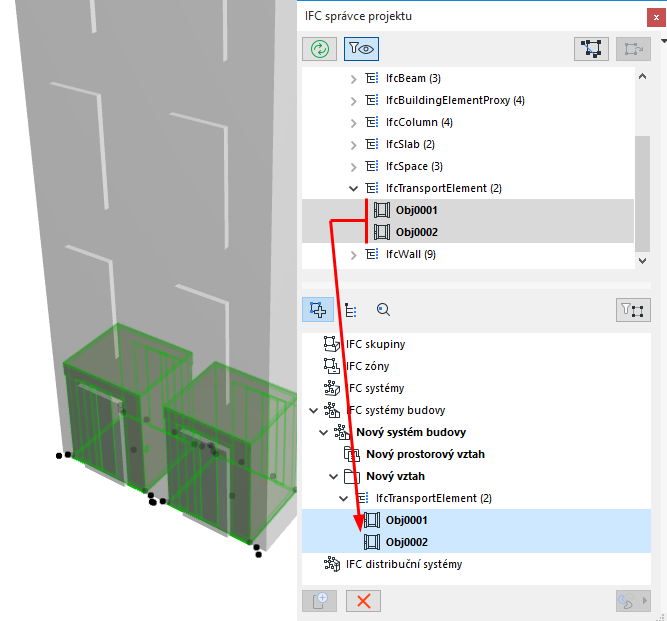Click the green refresh update icon
The image size is (667, 621).
click(319, 49)
